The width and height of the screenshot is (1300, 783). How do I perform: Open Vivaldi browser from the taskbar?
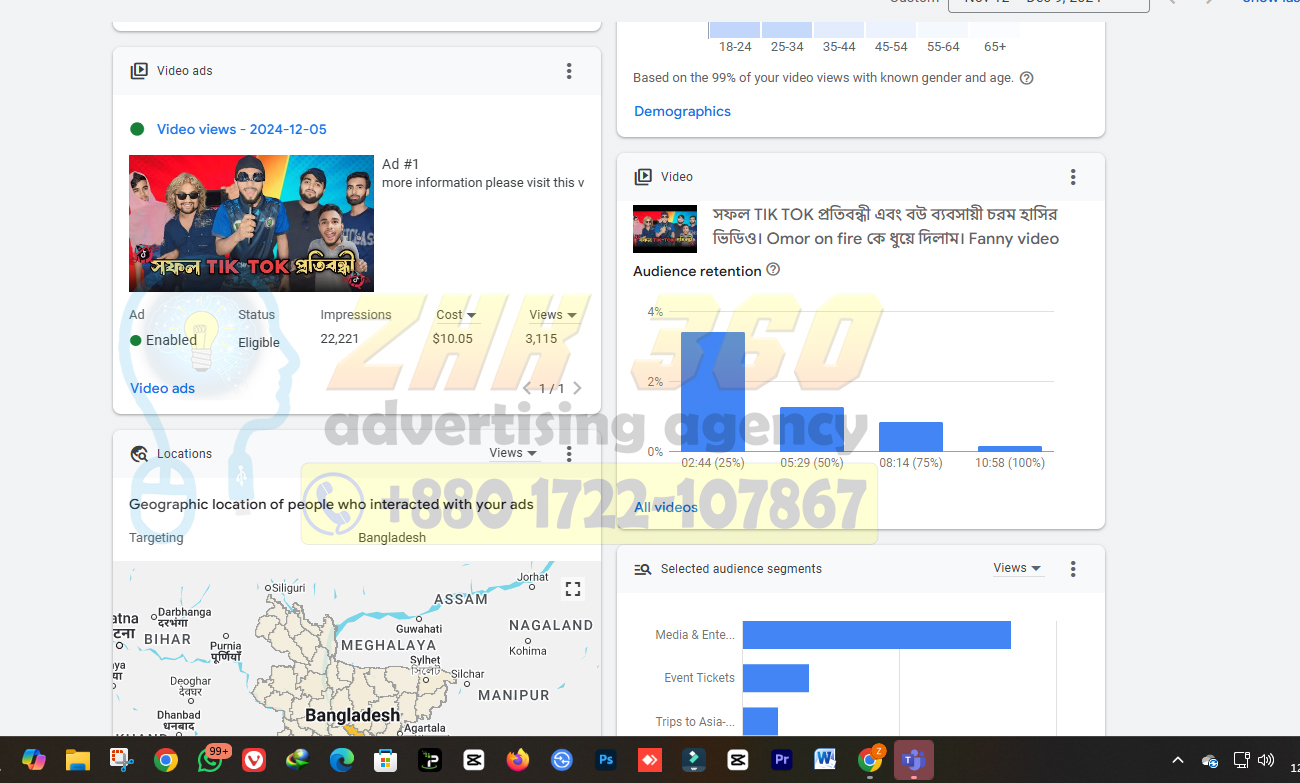(x=254, y=760)
